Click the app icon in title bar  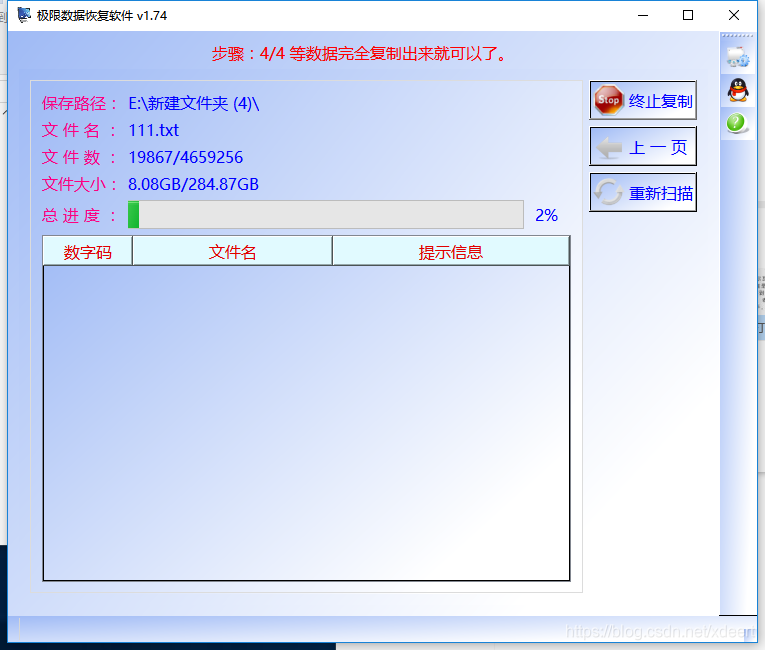pyautogui.click(x=24, y=15)
